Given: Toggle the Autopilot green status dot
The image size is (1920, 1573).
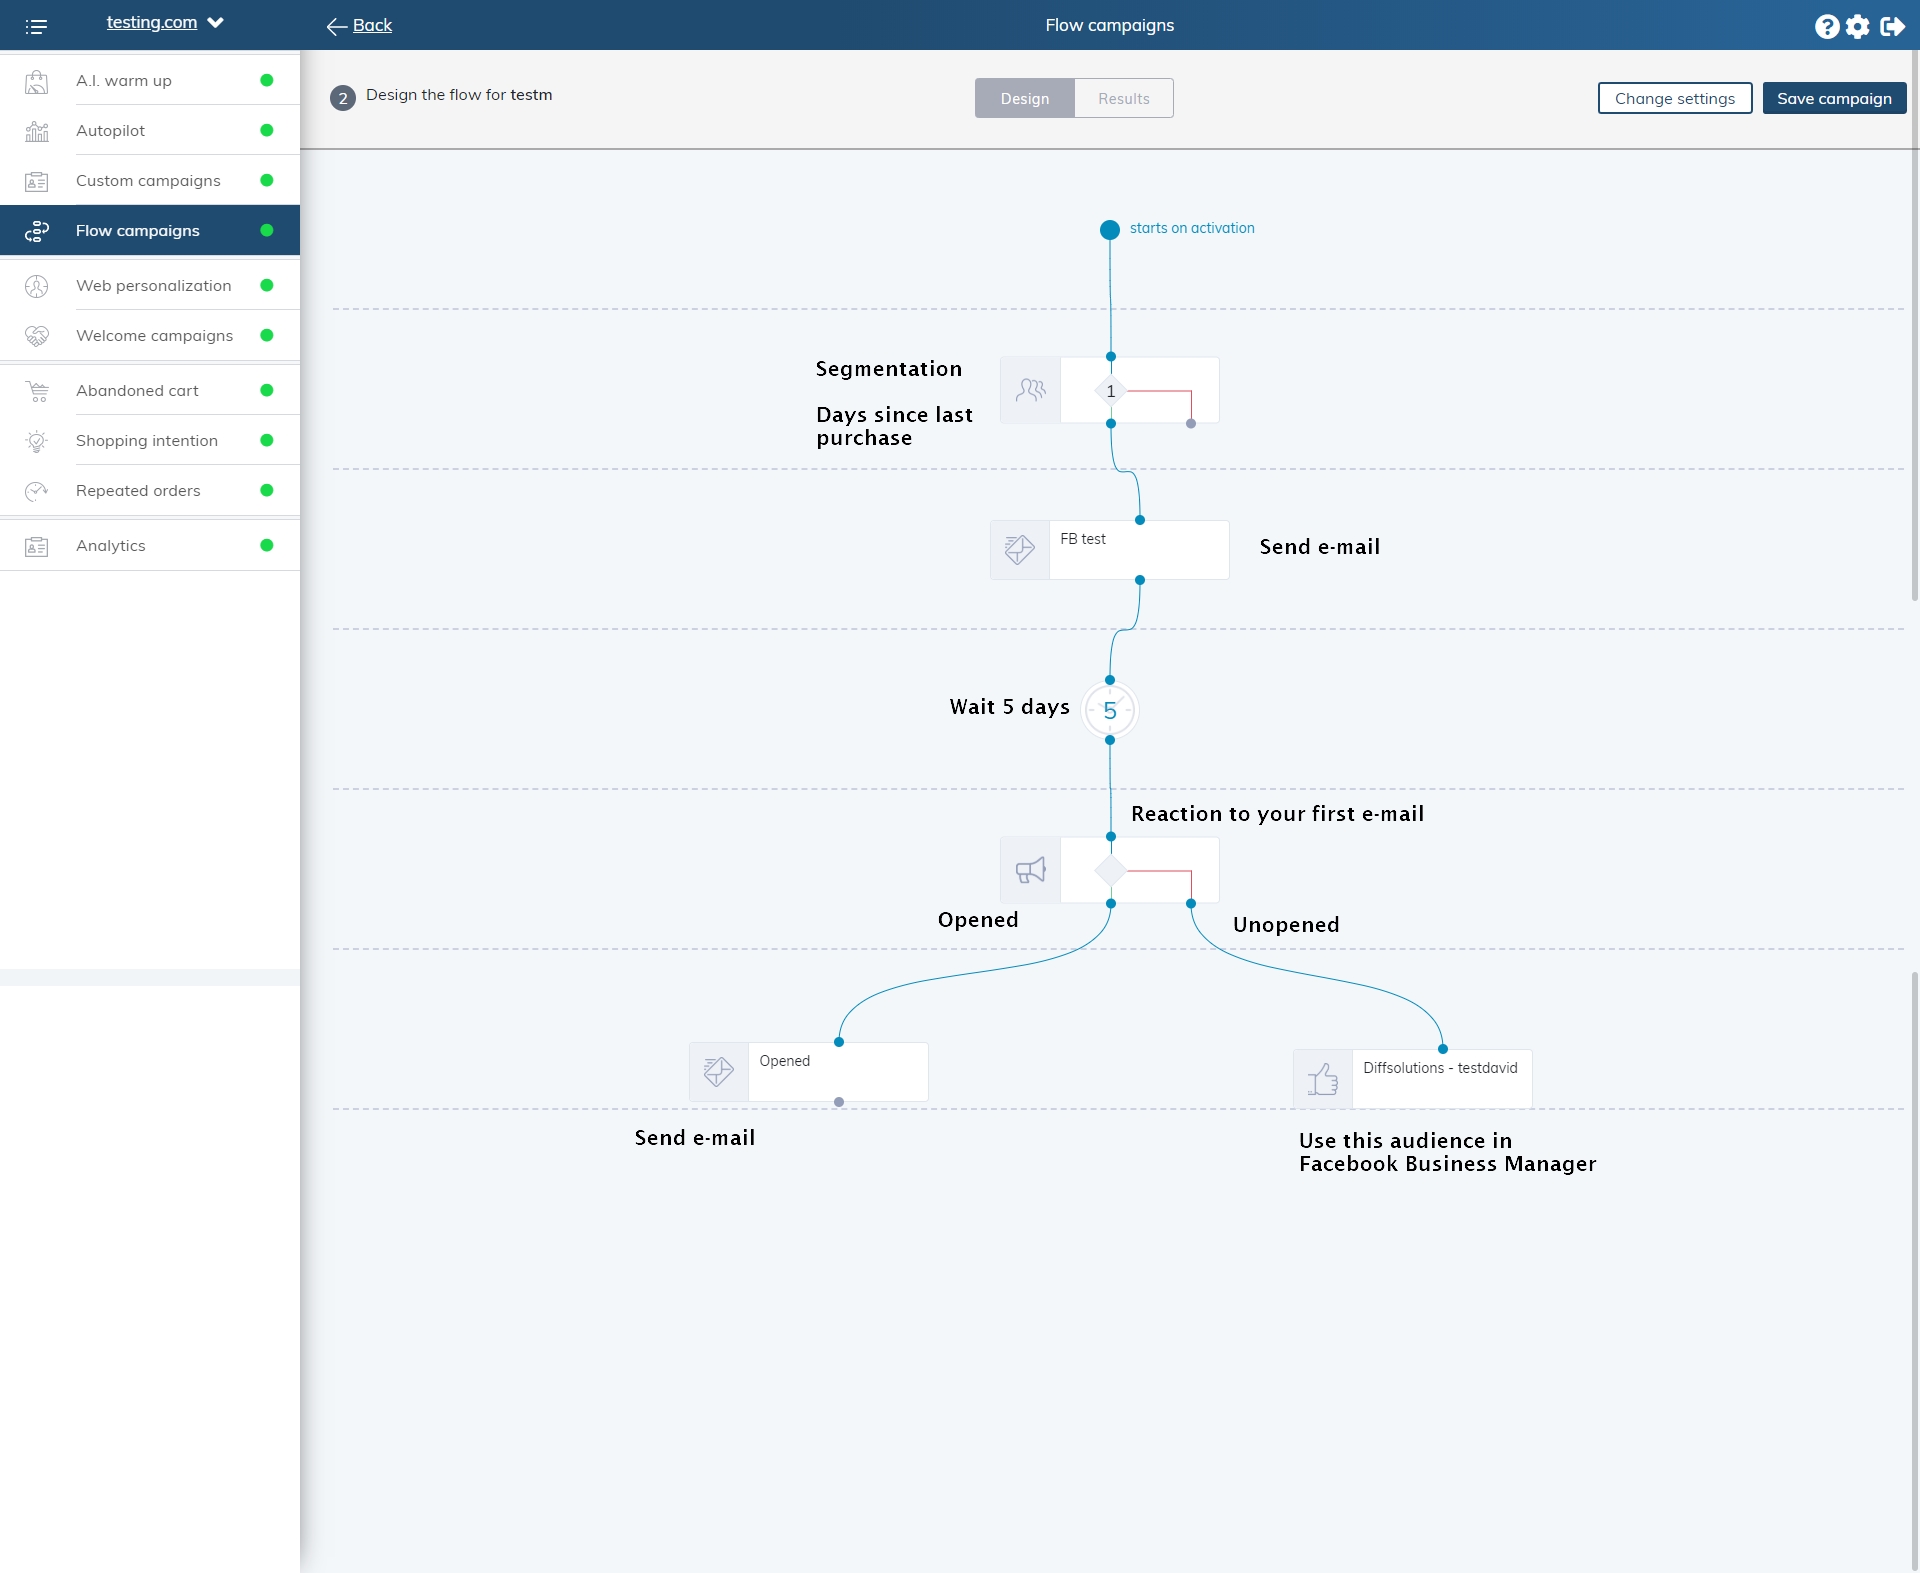Looking at the screenshot, I should (266, 130).
